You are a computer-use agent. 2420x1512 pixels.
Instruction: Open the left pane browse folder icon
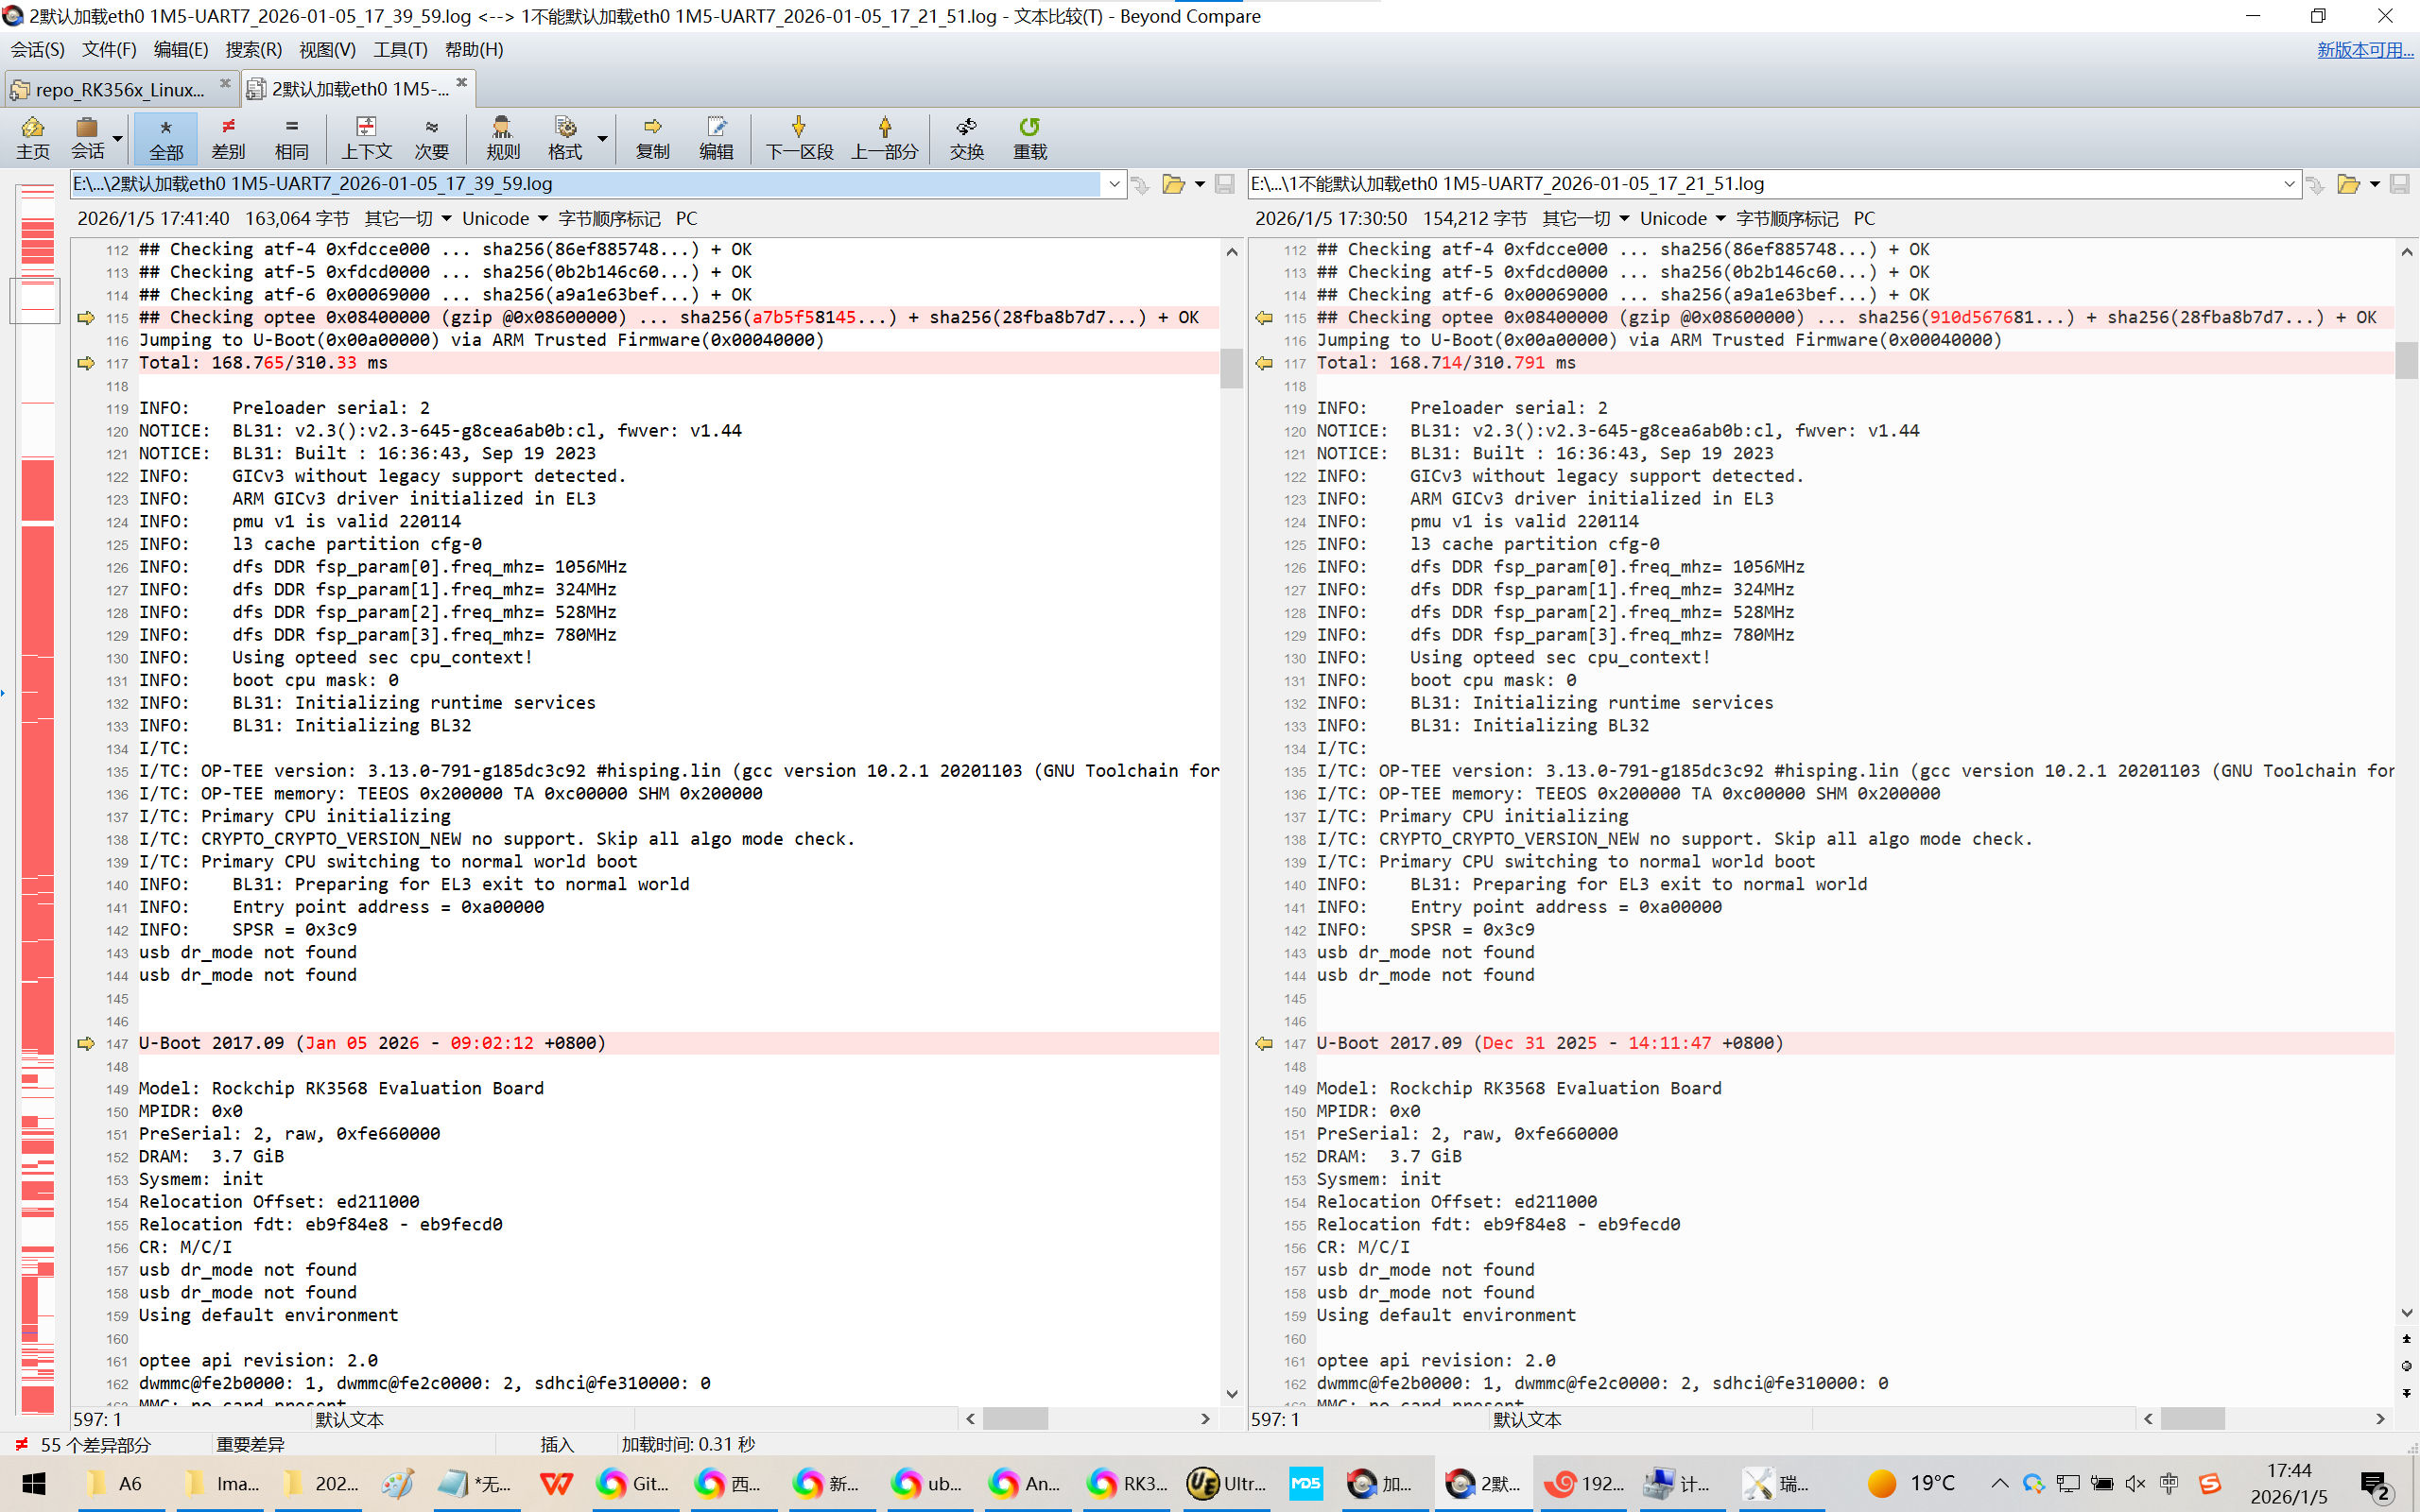click(1174, 184)
